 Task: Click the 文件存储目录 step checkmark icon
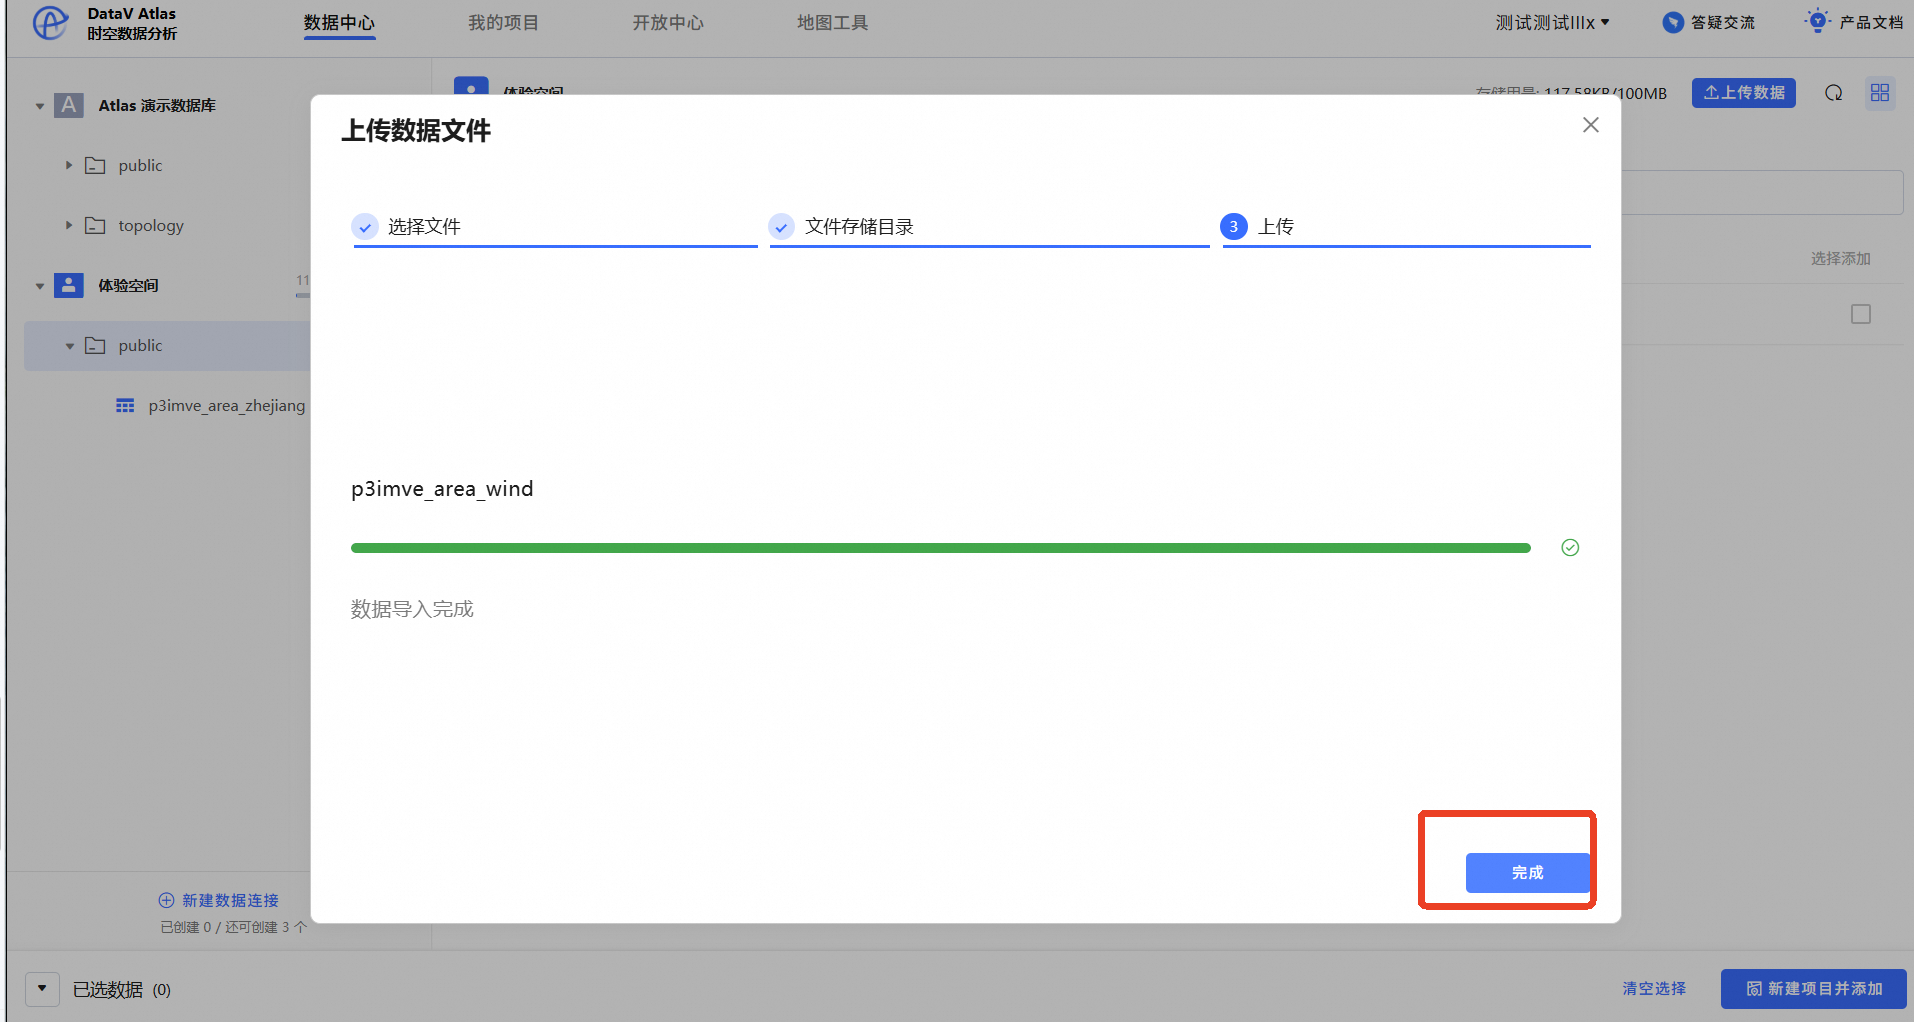[x=781, y=227]
